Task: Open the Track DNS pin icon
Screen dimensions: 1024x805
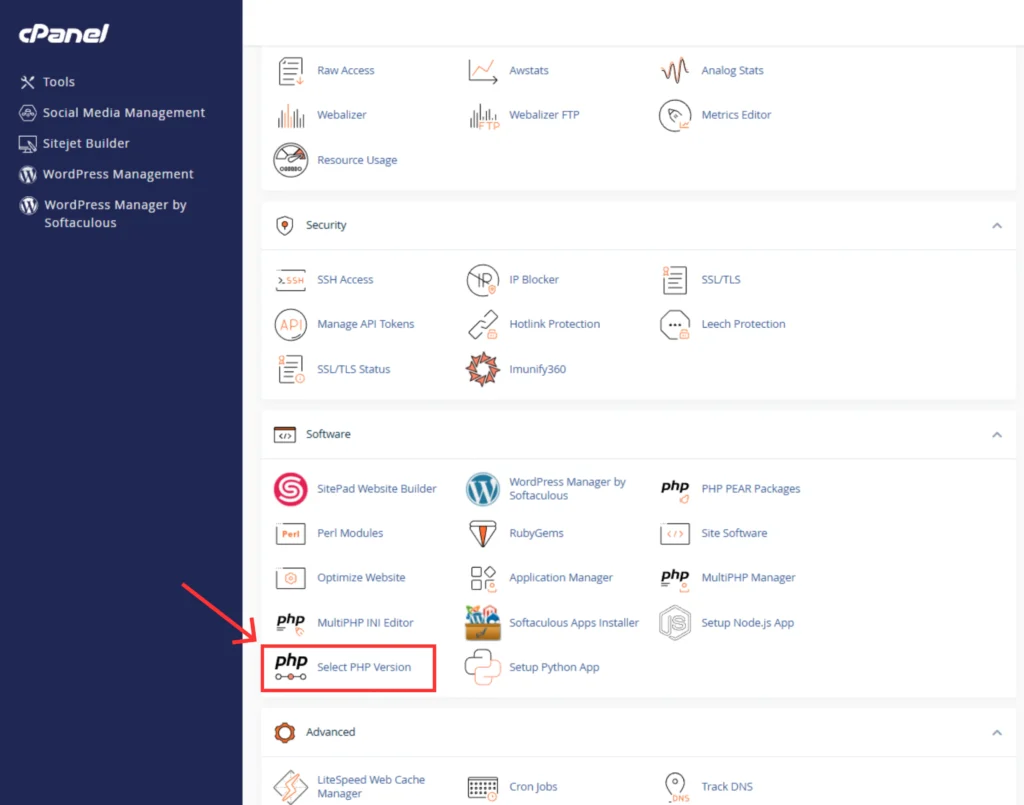Action: tap(675, 787)
